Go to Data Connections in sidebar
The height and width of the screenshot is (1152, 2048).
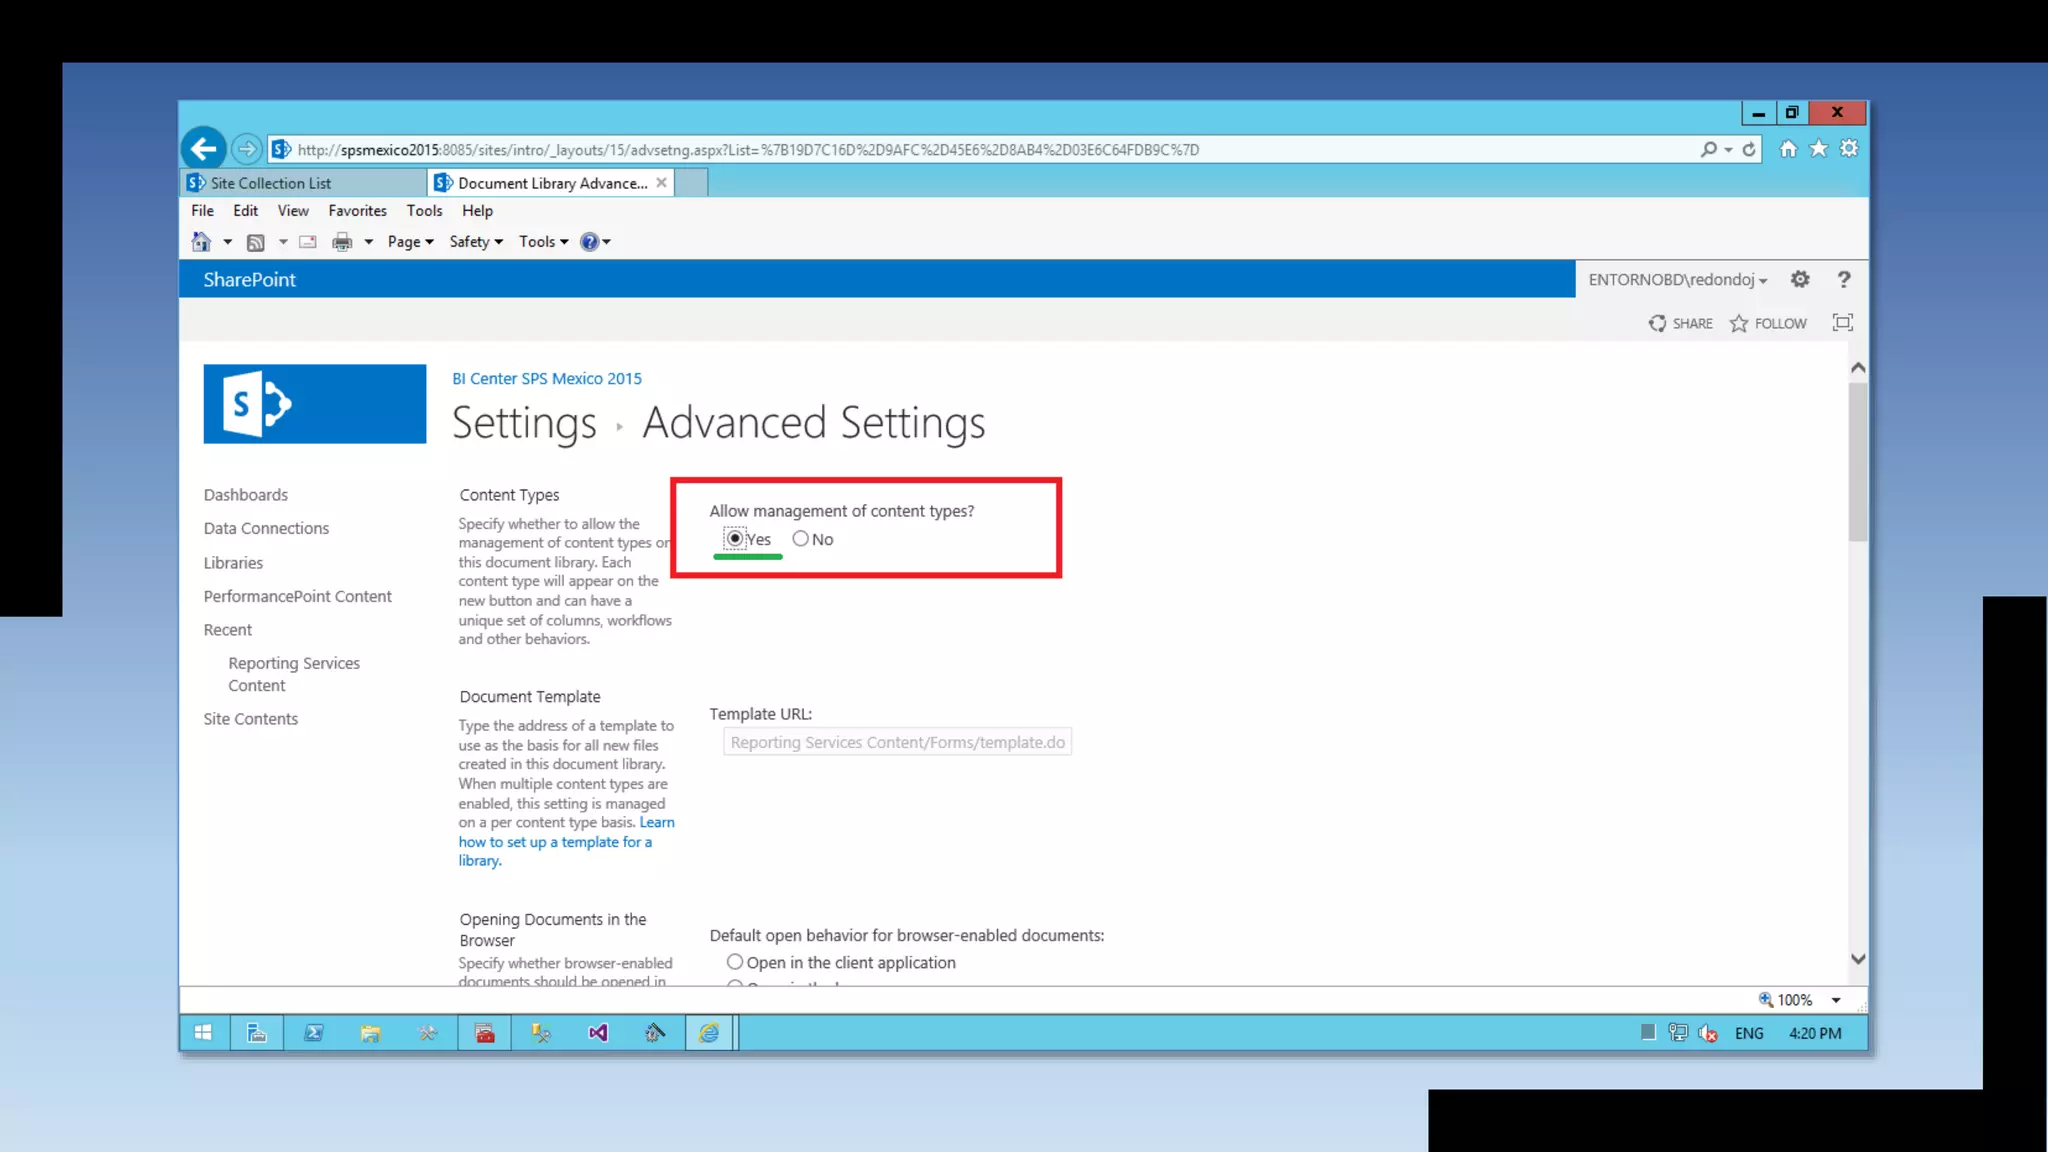pos(266,528)
